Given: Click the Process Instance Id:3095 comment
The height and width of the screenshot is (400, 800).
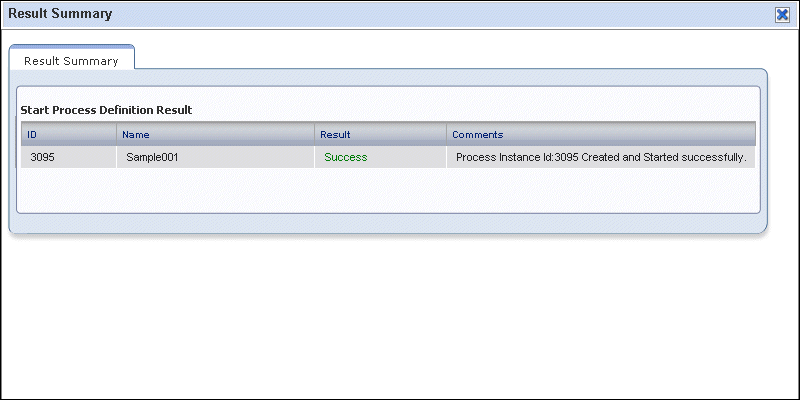Looking at the screenshot, I should coord(601,157).
